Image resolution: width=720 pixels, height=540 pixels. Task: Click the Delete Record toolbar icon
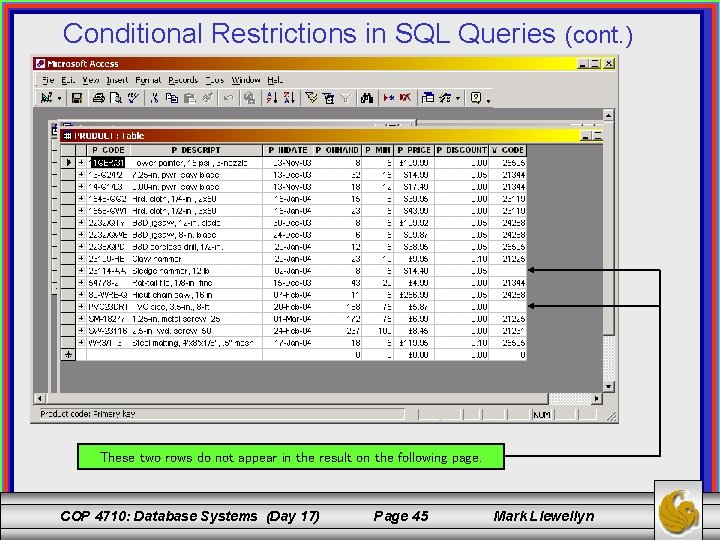405,98
